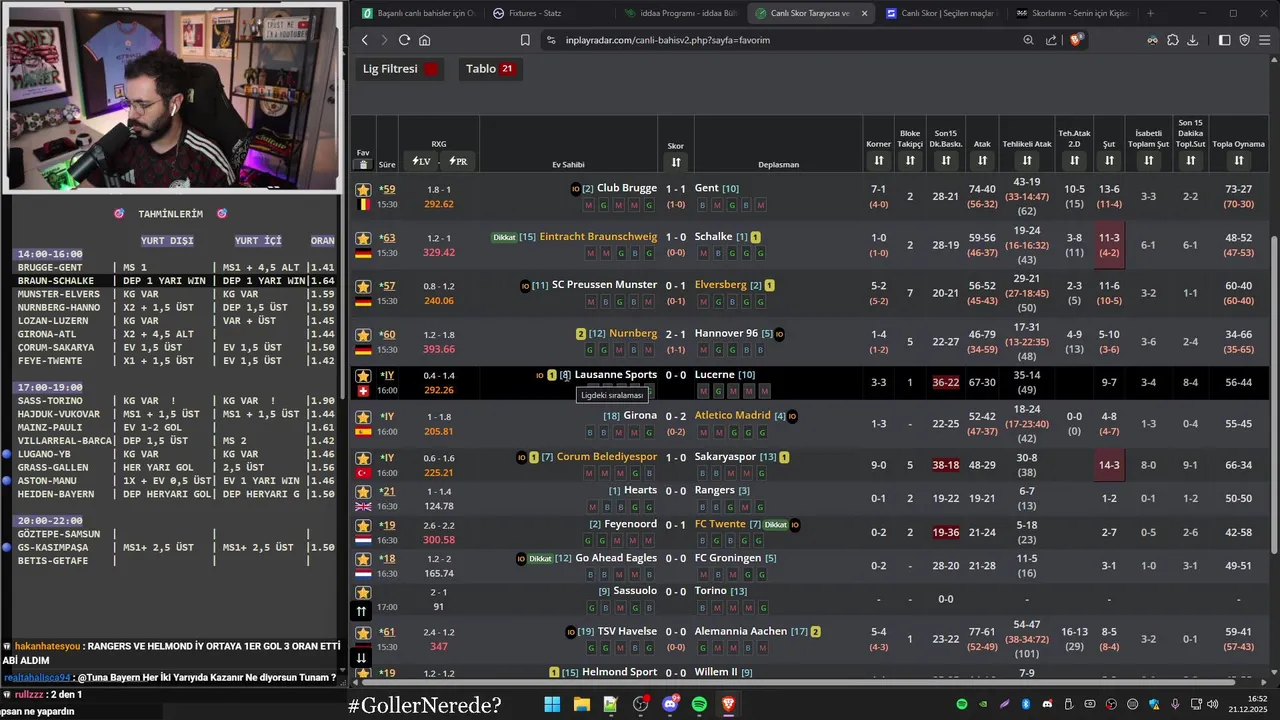Toggle favorite star for Corum Belediyespor match
Image resolution: width=1280 pixels, height=720 pixels.
pos(363,457)
